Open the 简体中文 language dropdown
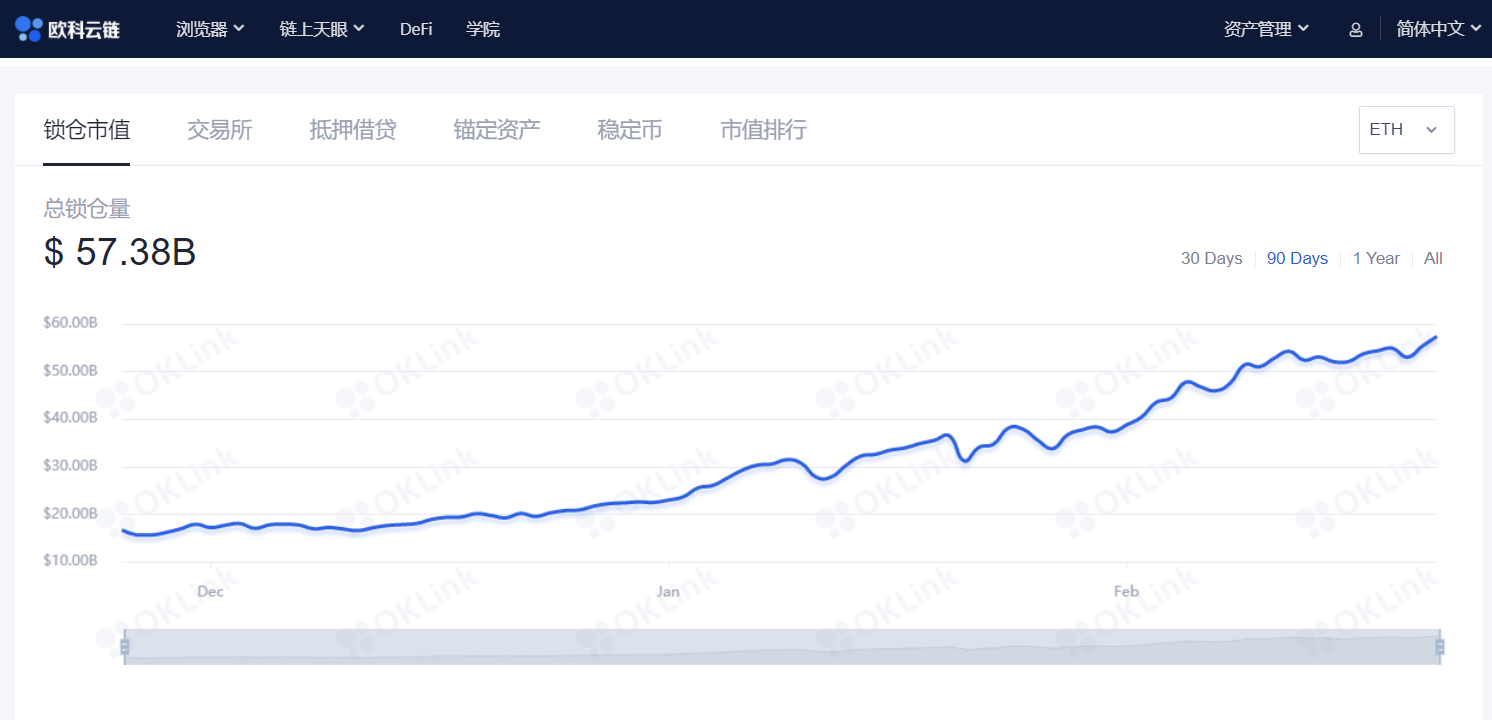Image resolution: width=1492 pixels, height=720 pixels. coord(1438,29)
